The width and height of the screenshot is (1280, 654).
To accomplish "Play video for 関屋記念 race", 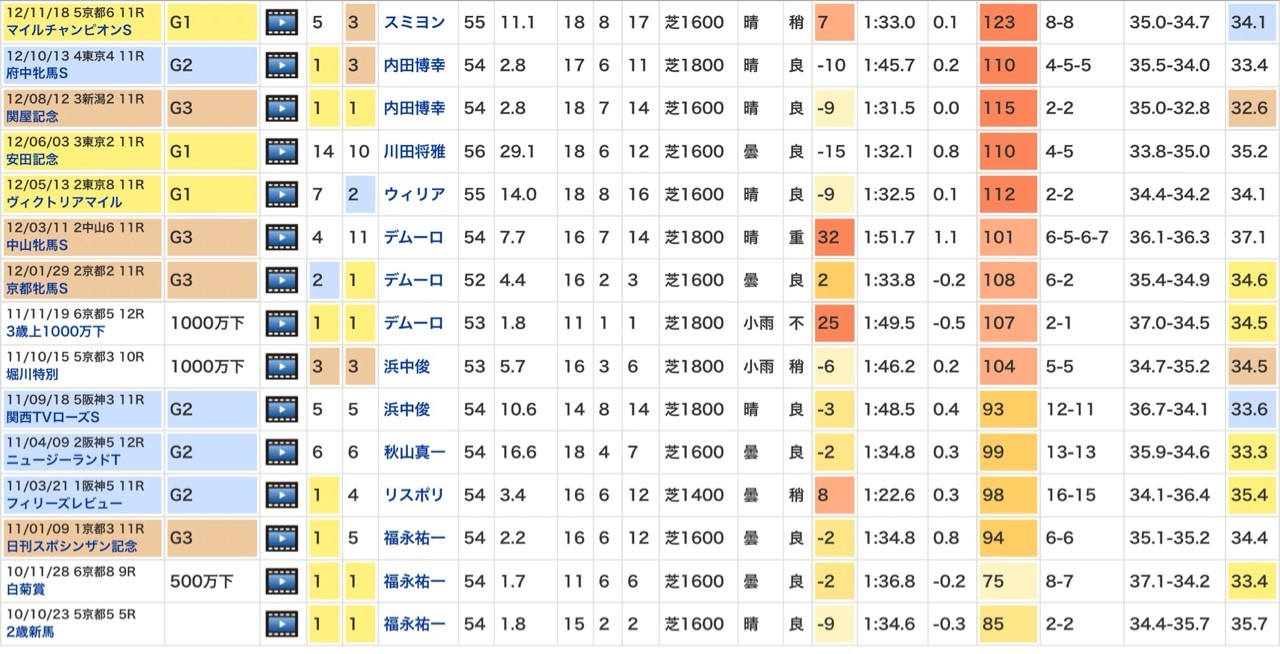I will (282, 108).
